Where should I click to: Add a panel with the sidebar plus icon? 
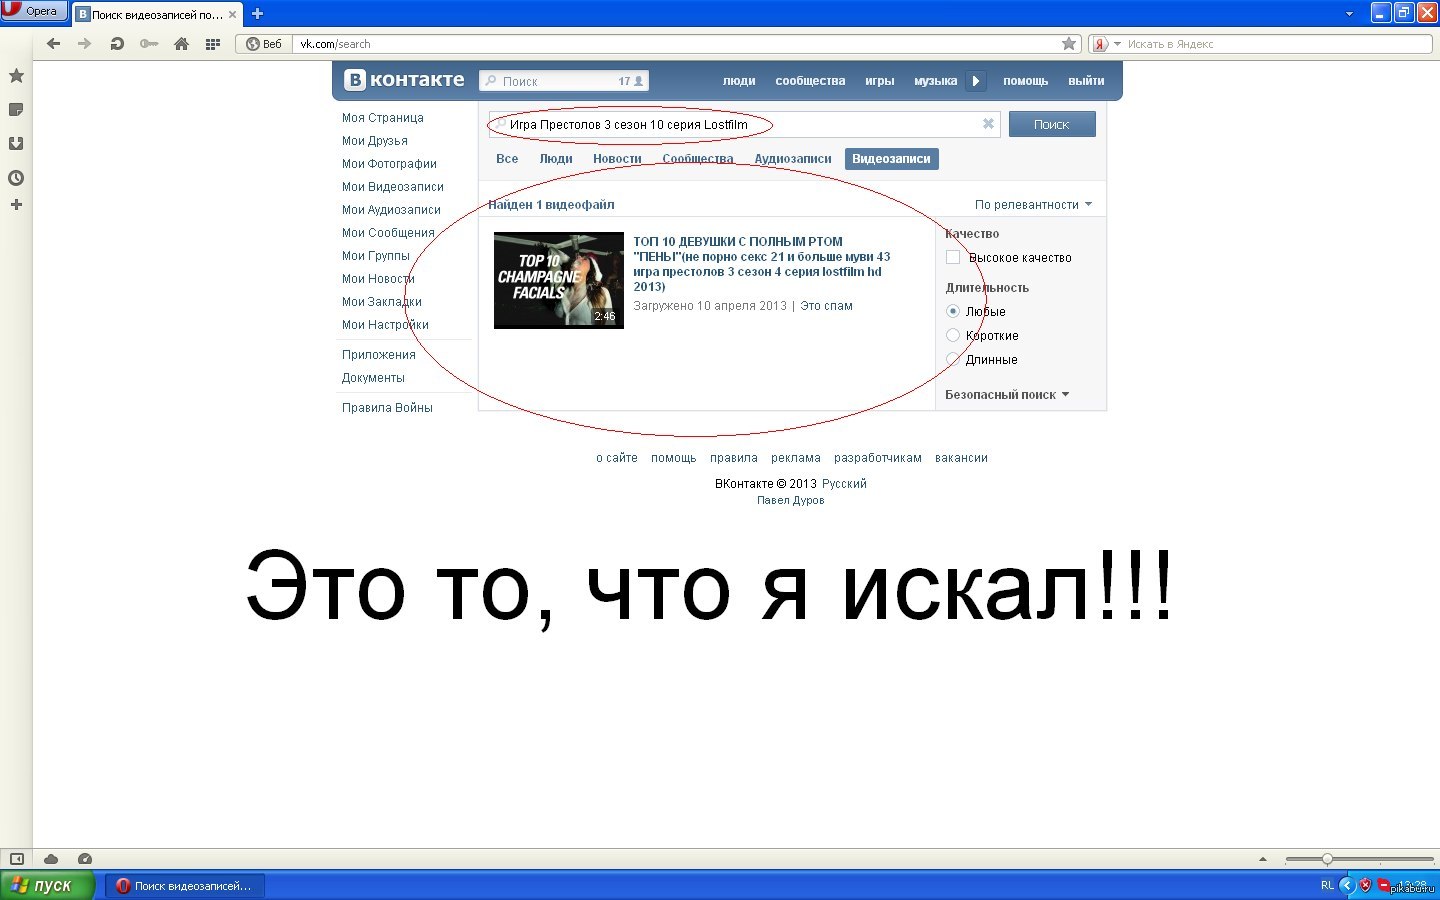point(16,205)
